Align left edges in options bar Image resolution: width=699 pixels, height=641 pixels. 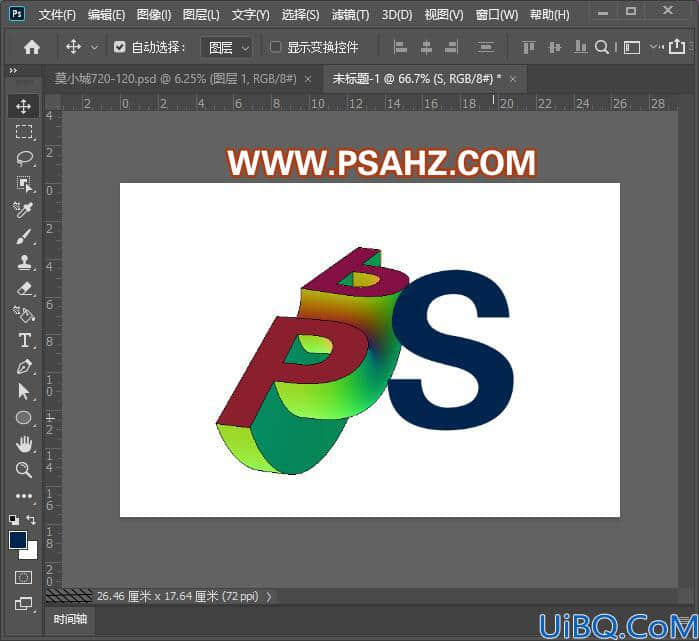[400, 47]
